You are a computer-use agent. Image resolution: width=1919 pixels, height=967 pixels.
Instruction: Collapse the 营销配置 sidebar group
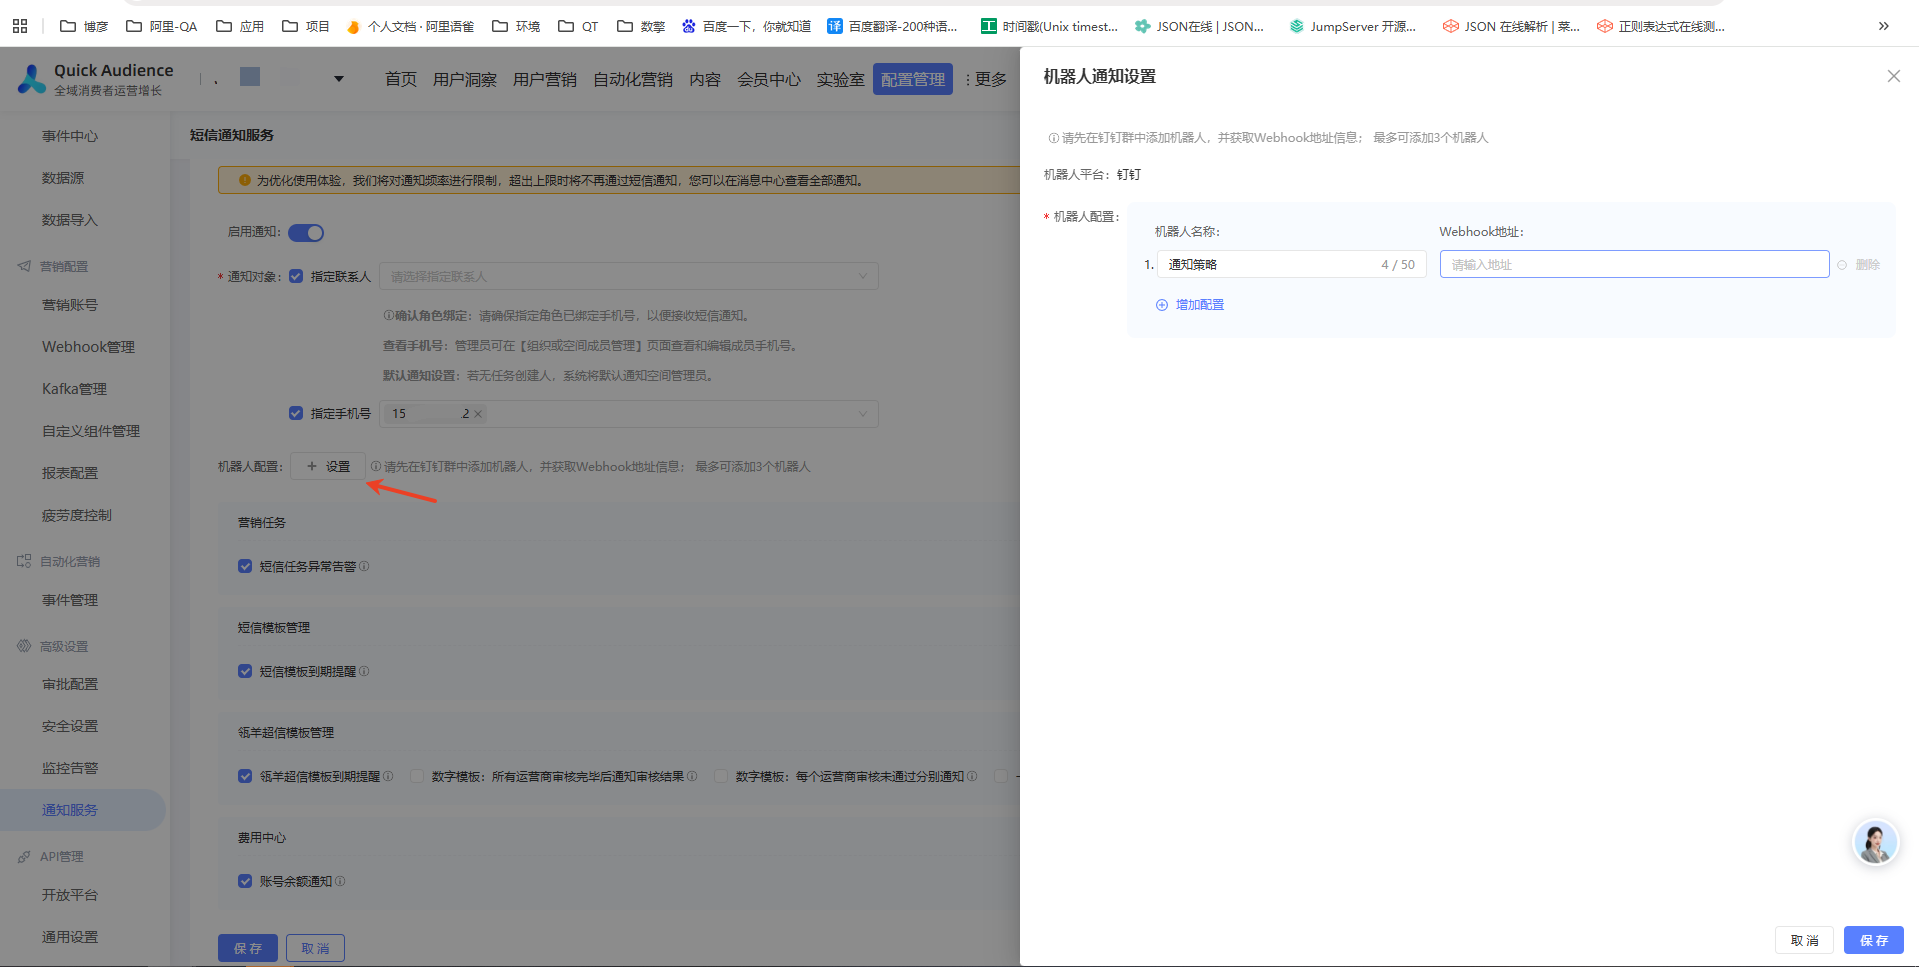(x=64, y=266)
